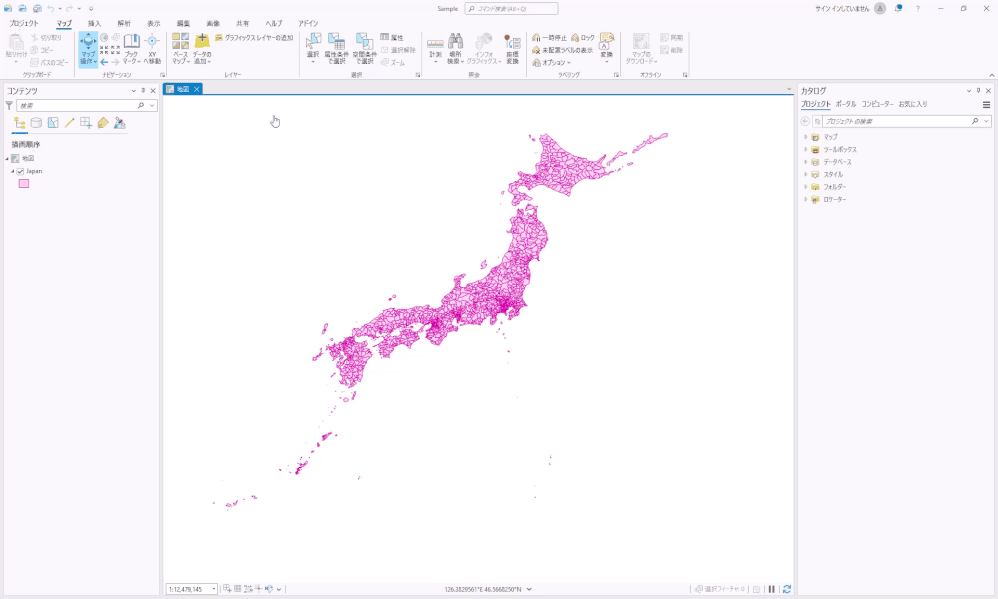Open the 解析 (Analysis) ribbon tab
This screenshot has width=998, height=599.
[x=124, y=24]
